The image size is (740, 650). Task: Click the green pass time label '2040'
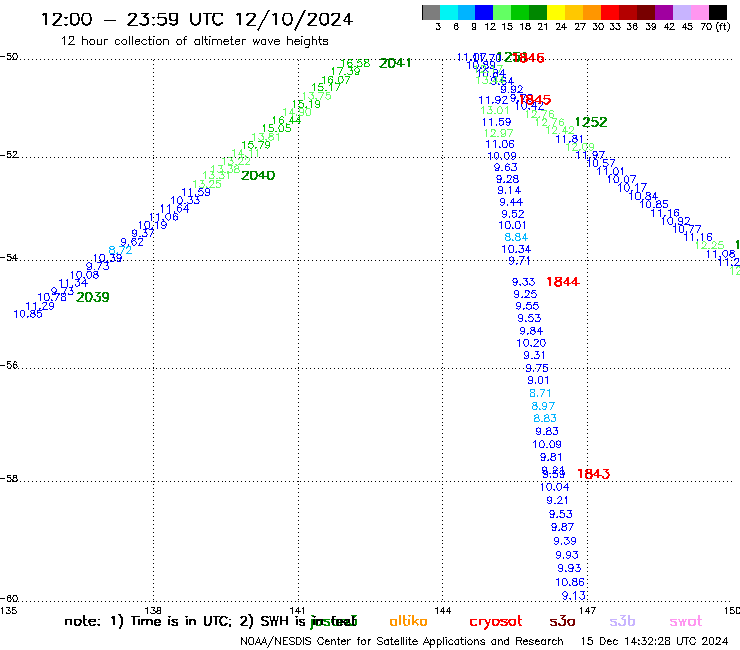(x=258, y=175)
